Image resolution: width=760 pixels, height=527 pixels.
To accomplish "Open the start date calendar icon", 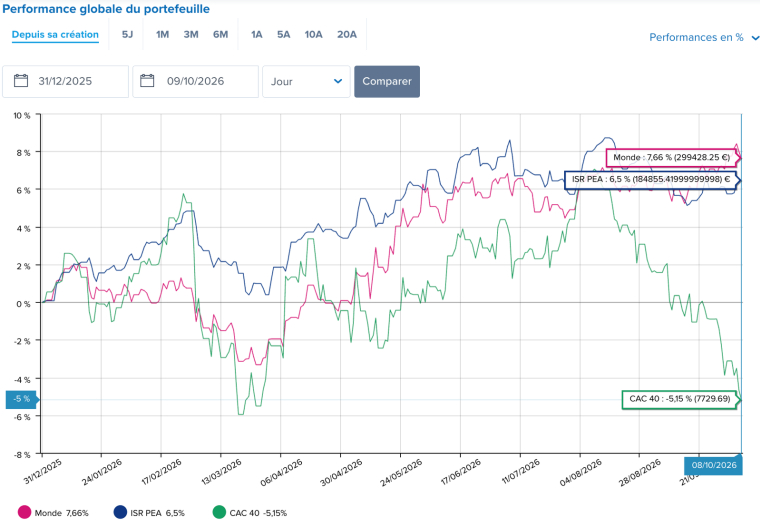I will tap(21, 80).
